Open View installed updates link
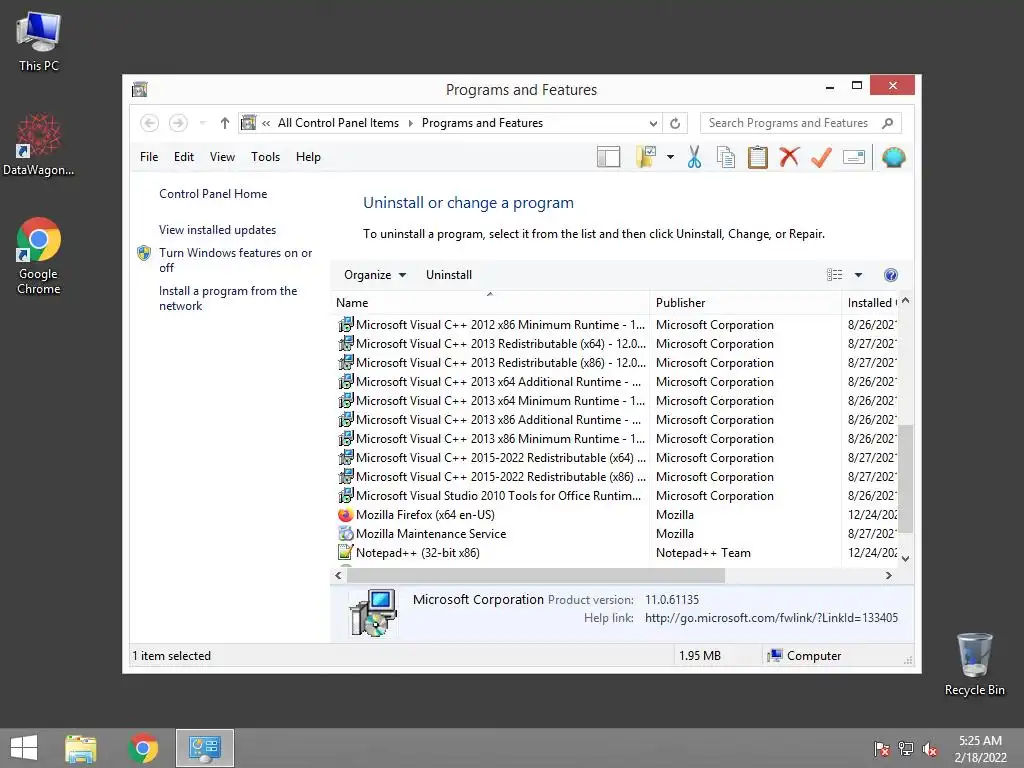The height and width of the screenshot is (768, 1024). coord(217,230)
